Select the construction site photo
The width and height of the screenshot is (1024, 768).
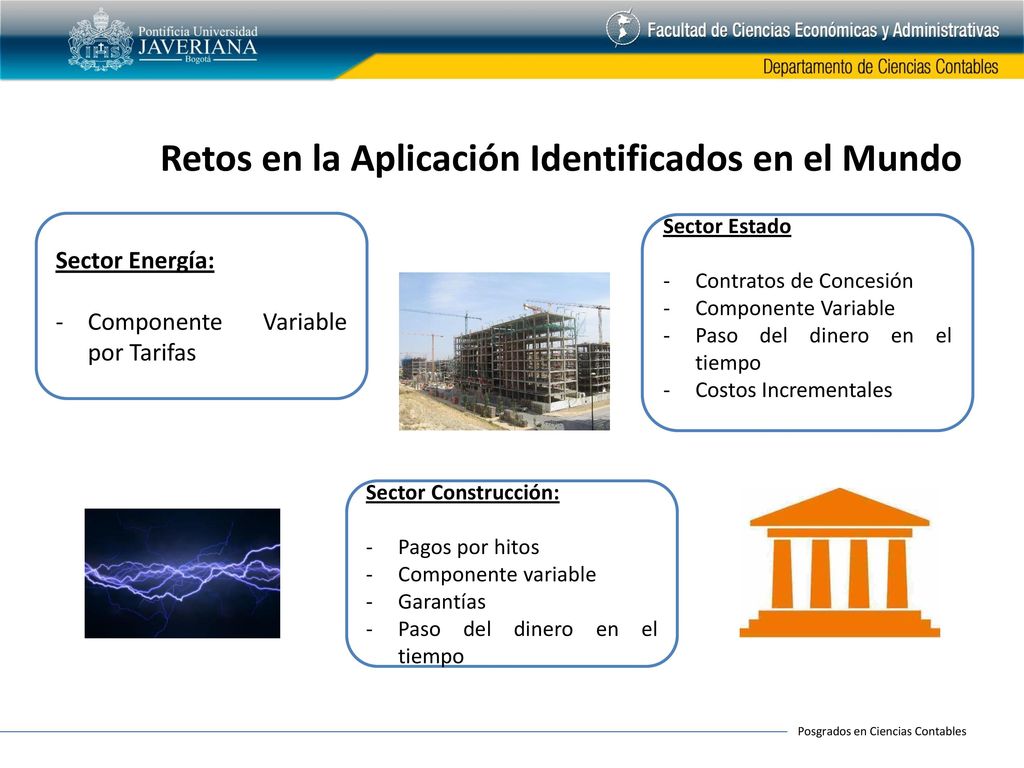pos(504,351)
